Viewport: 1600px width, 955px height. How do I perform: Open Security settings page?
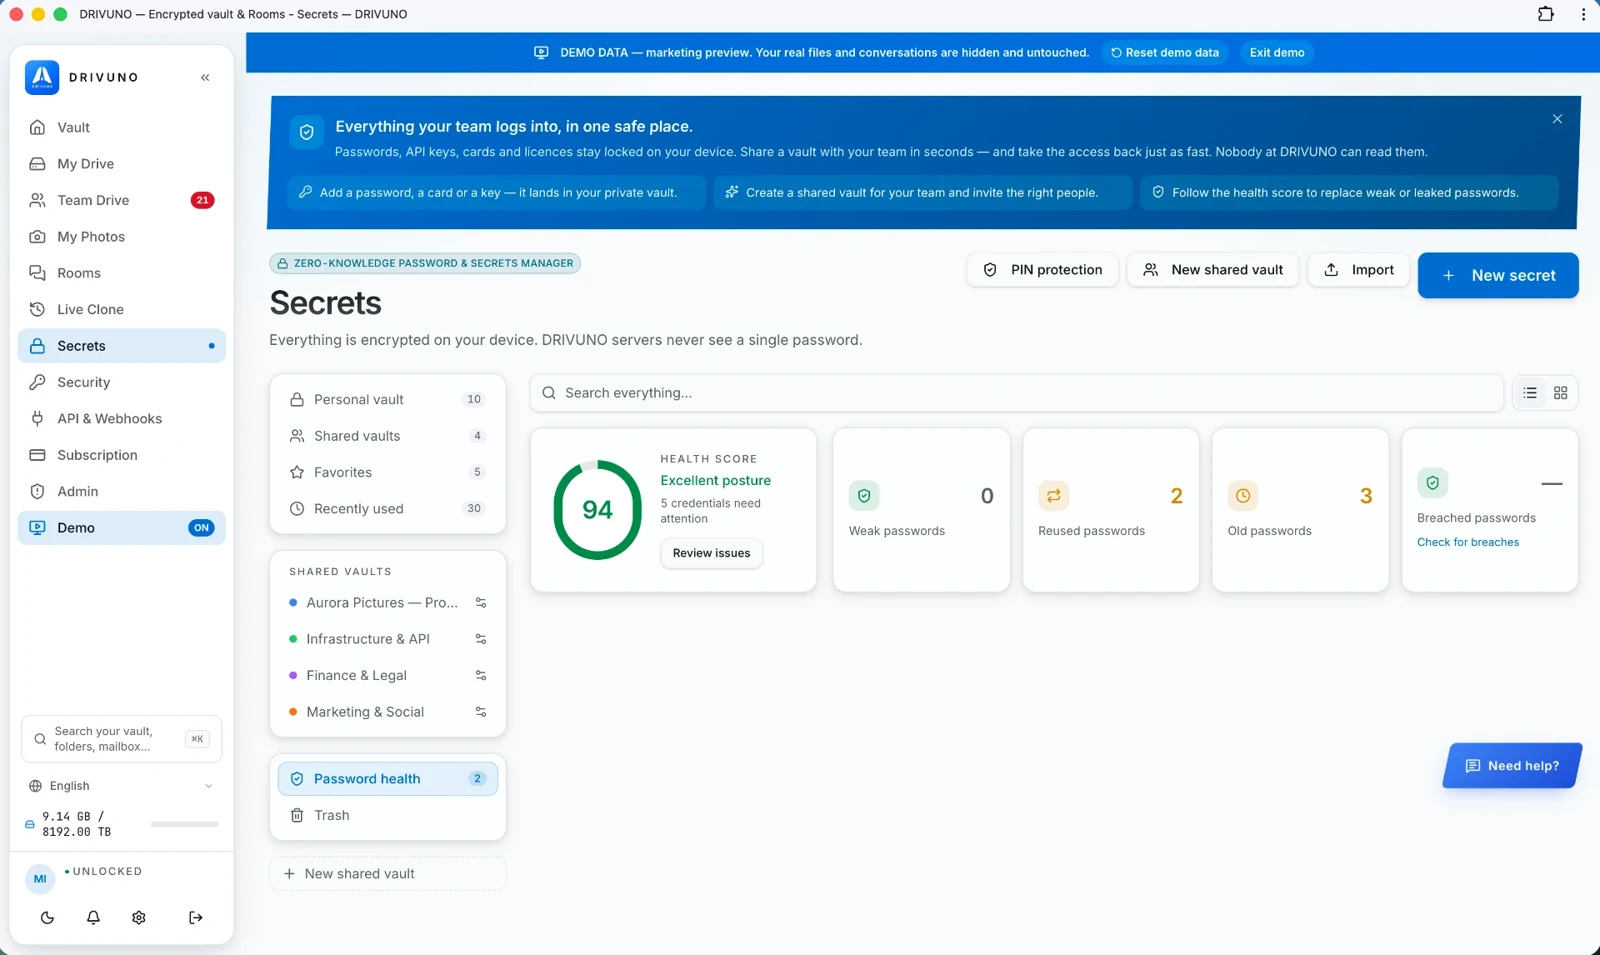point(121,382)
